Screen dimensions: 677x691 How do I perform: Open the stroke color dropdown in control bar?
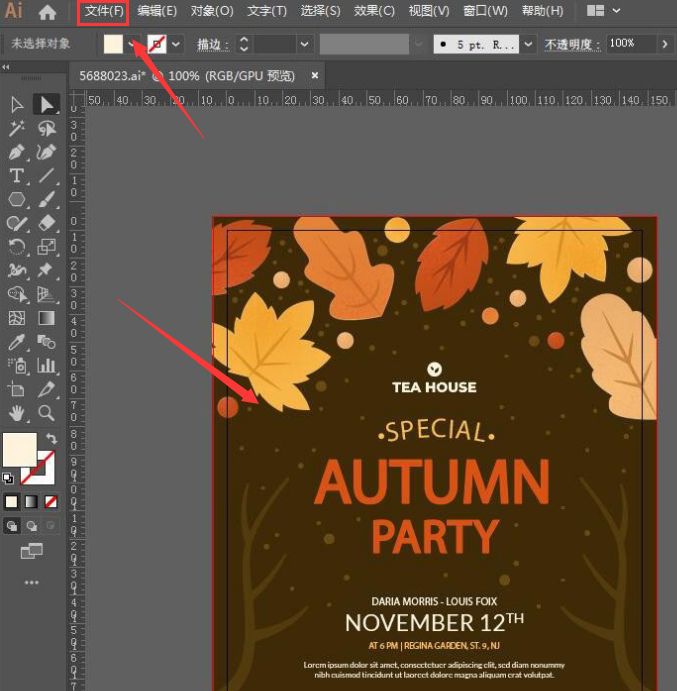tap(177, 44)
